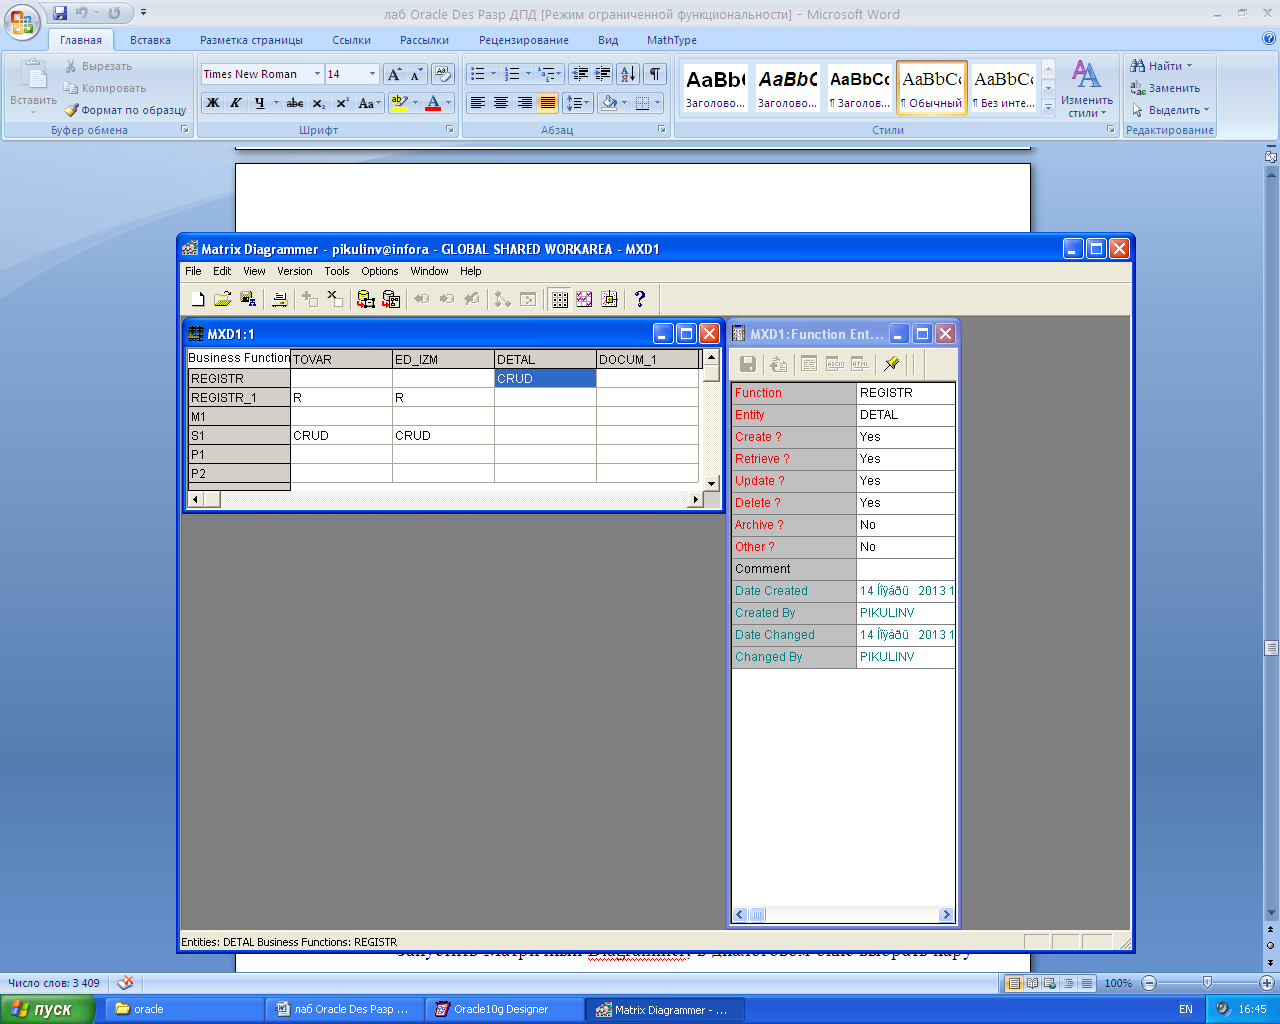Open the bulleted list dropdown arrow
Image resolution: width=1280 pixels, height=1024 pixels.
point(493,74)
